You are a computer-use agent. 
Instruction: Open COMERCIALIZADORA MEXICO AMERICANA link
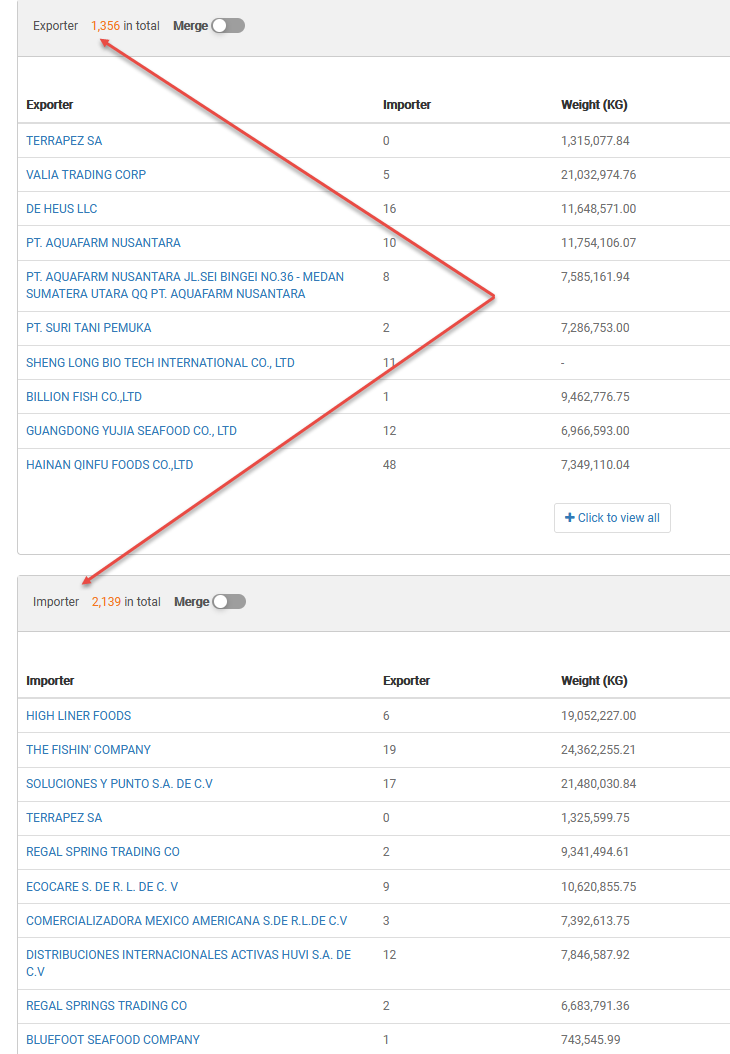[x=187, y=921]
